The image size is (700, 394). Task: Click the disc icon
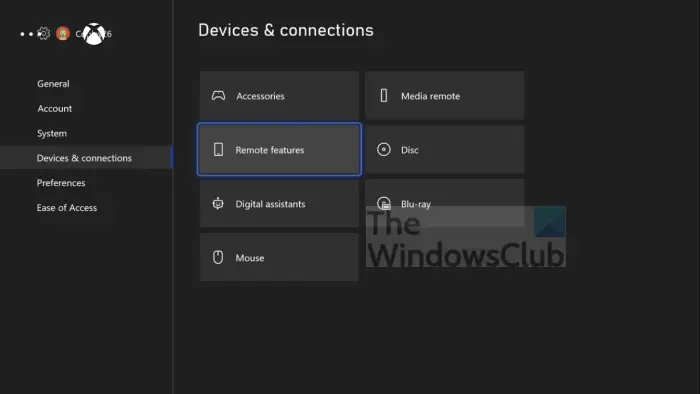point(383,149)
